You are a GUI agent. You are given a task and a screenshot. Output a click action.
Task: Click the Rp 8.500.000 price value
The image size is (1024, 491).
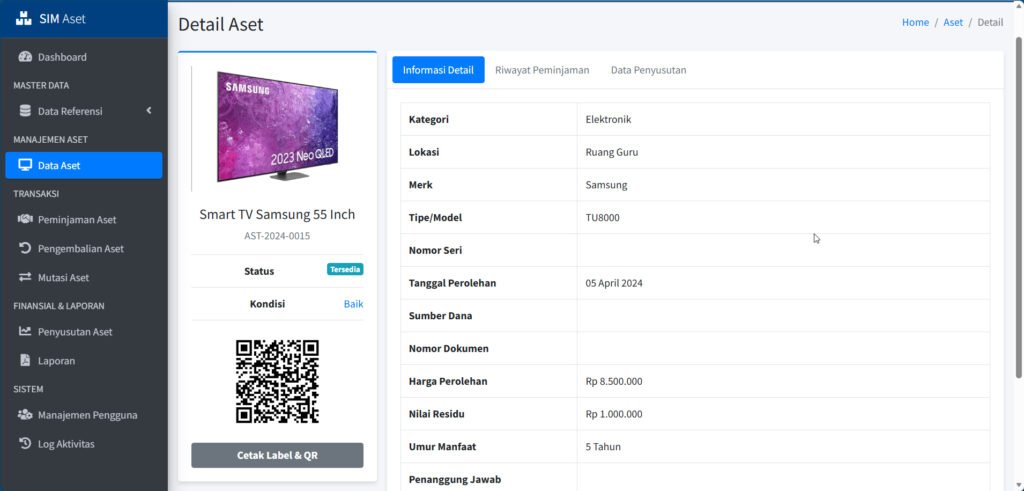pyautogui.click(x=614, y=381)
